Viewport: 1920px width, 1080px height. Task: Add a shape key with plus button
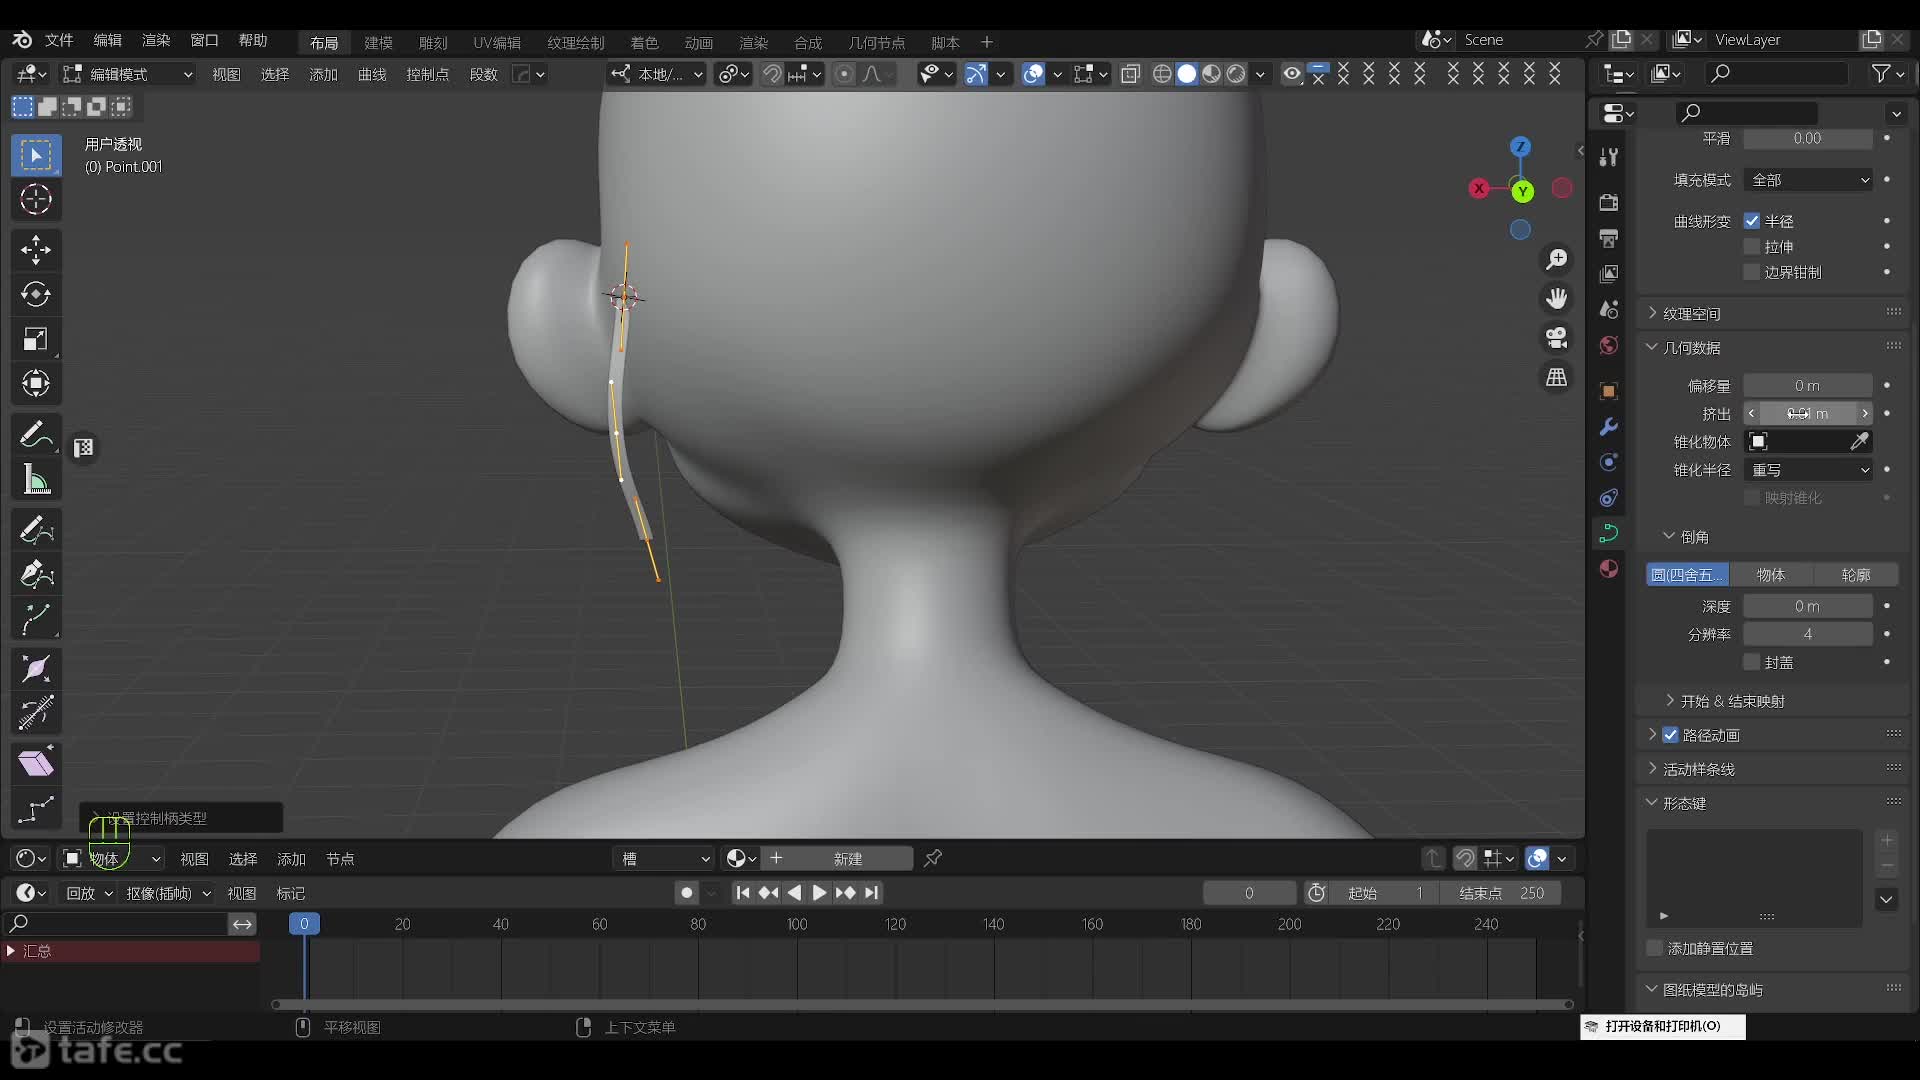[x=1887, y=840]
